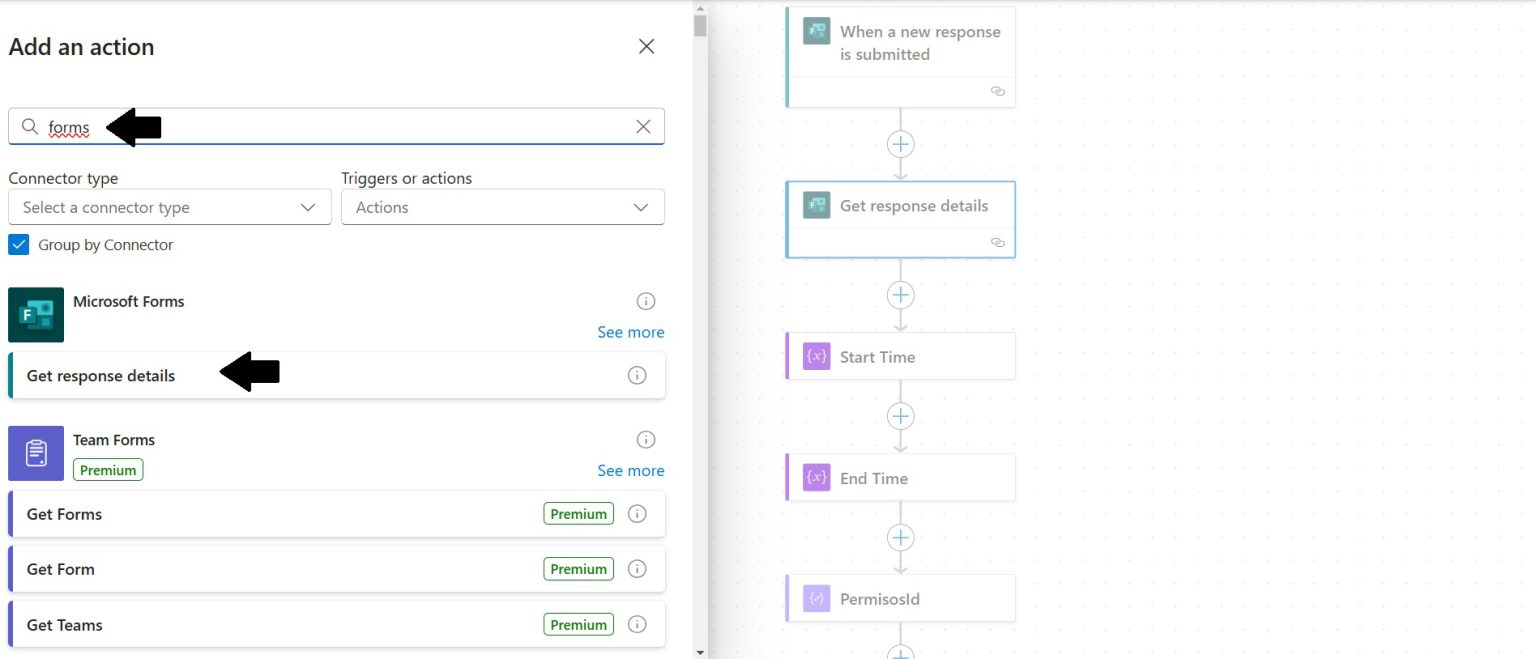This screenshot has width=1536, height=659.
Task: Open info for the Microsoft Forms connector
Action: [x=645, y=301]
